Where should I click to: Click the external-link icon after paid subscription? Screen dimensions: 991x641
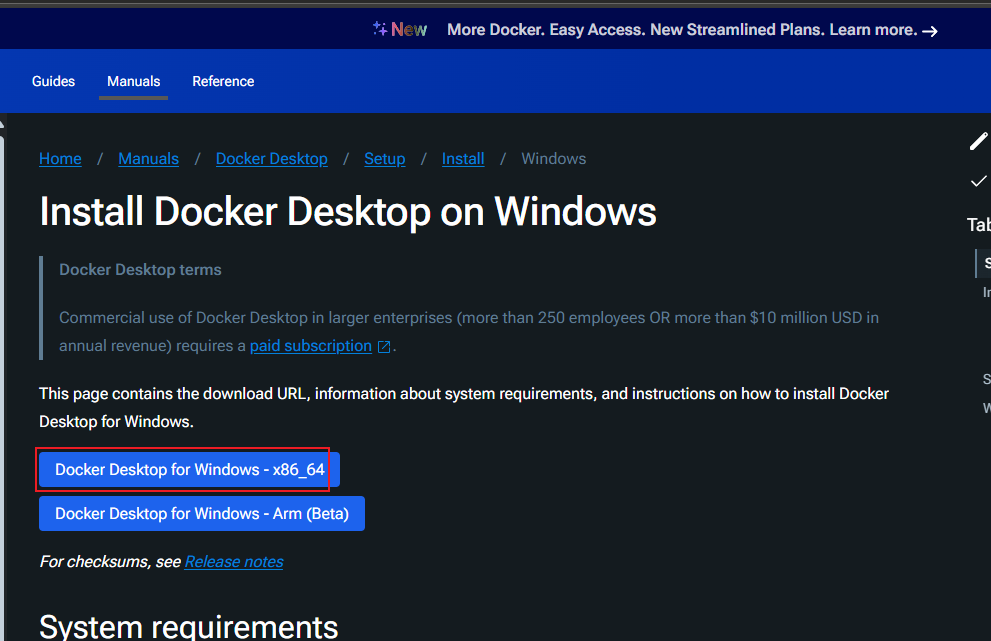(x=384, y=346)
